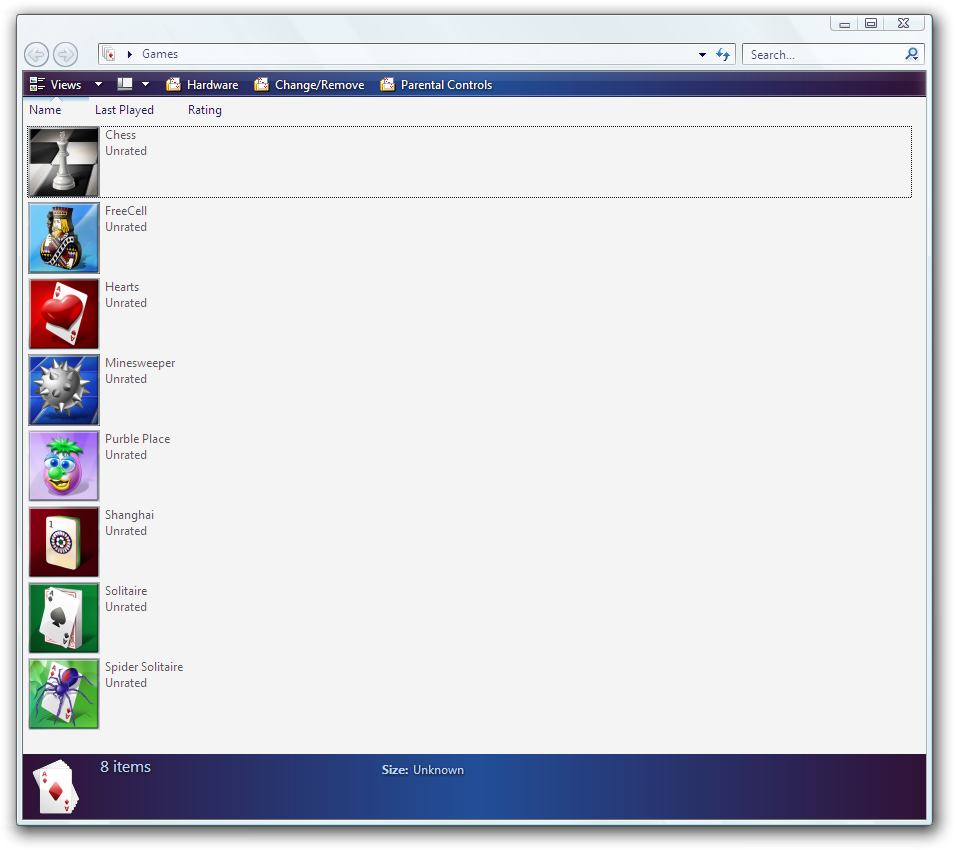
Task: Focus the Search input field
Action: click(826, 54)
